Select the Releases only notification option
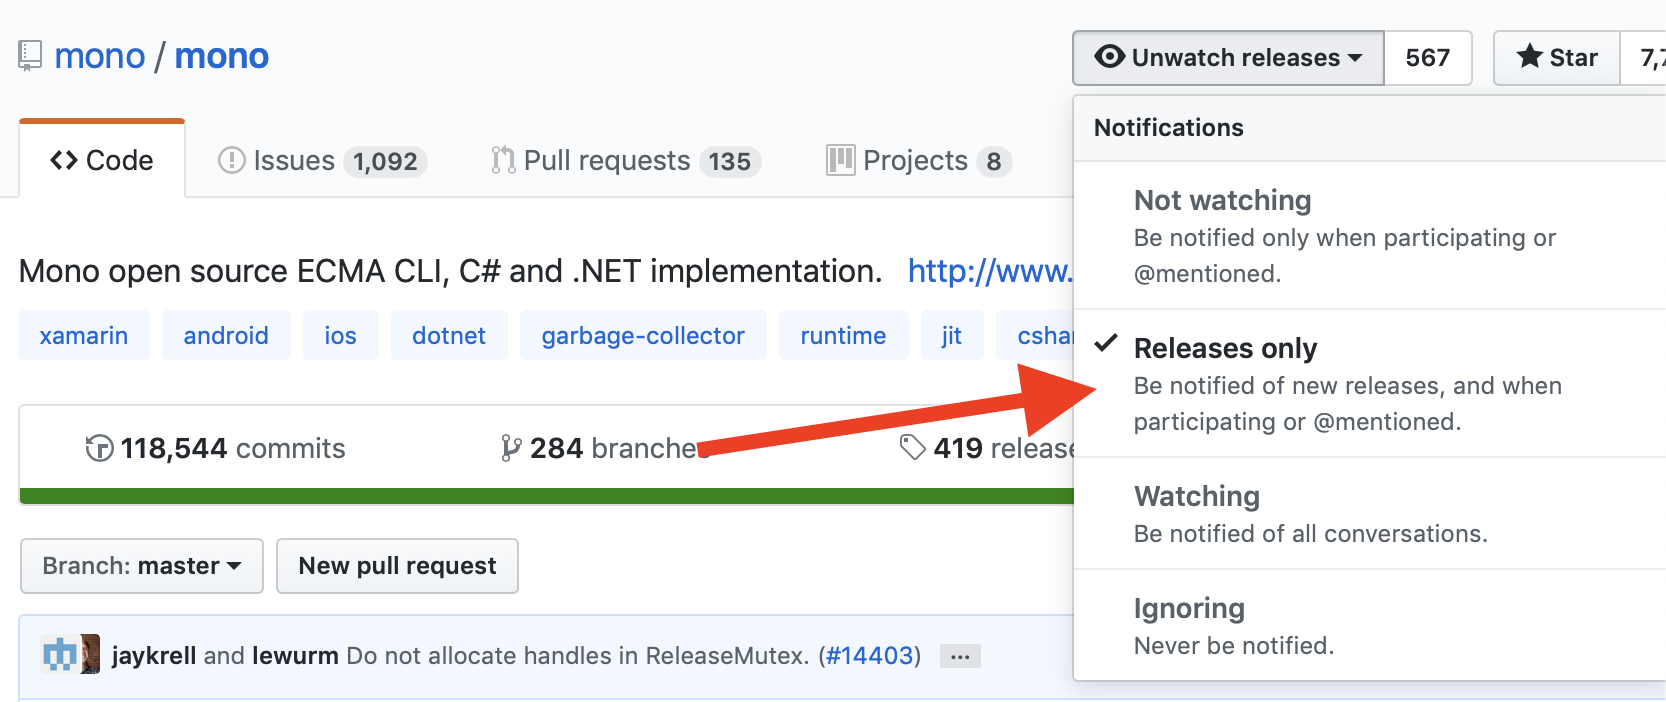 (x=1370, y=383)
